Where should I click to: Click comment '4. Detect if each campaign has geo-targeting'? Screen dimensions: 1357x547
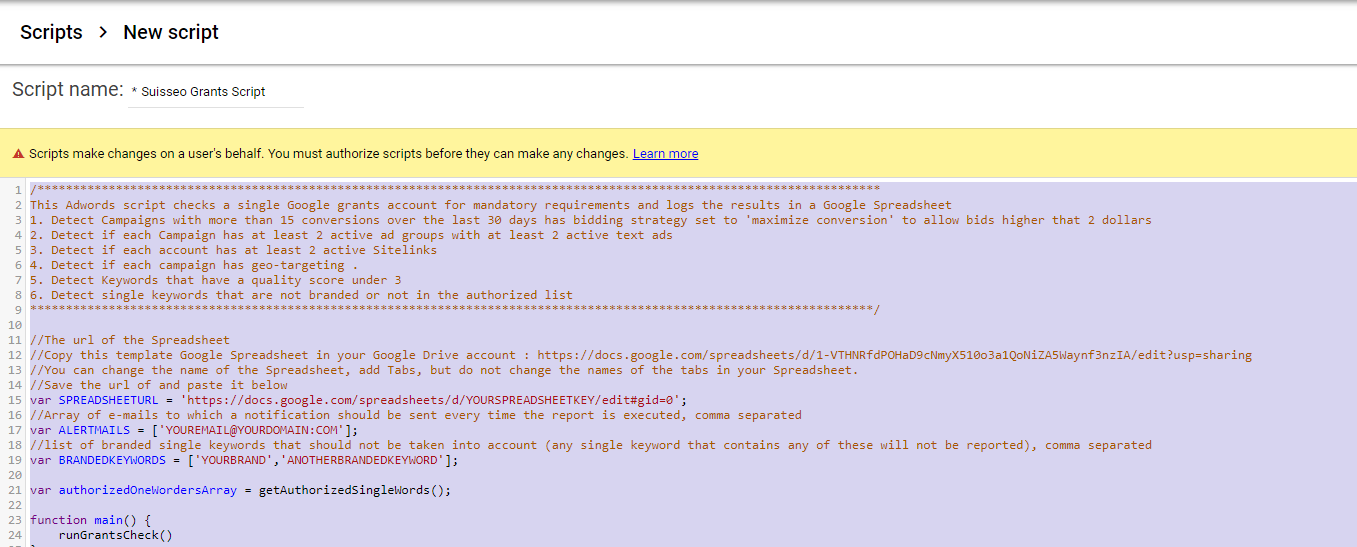click(194, 265)
